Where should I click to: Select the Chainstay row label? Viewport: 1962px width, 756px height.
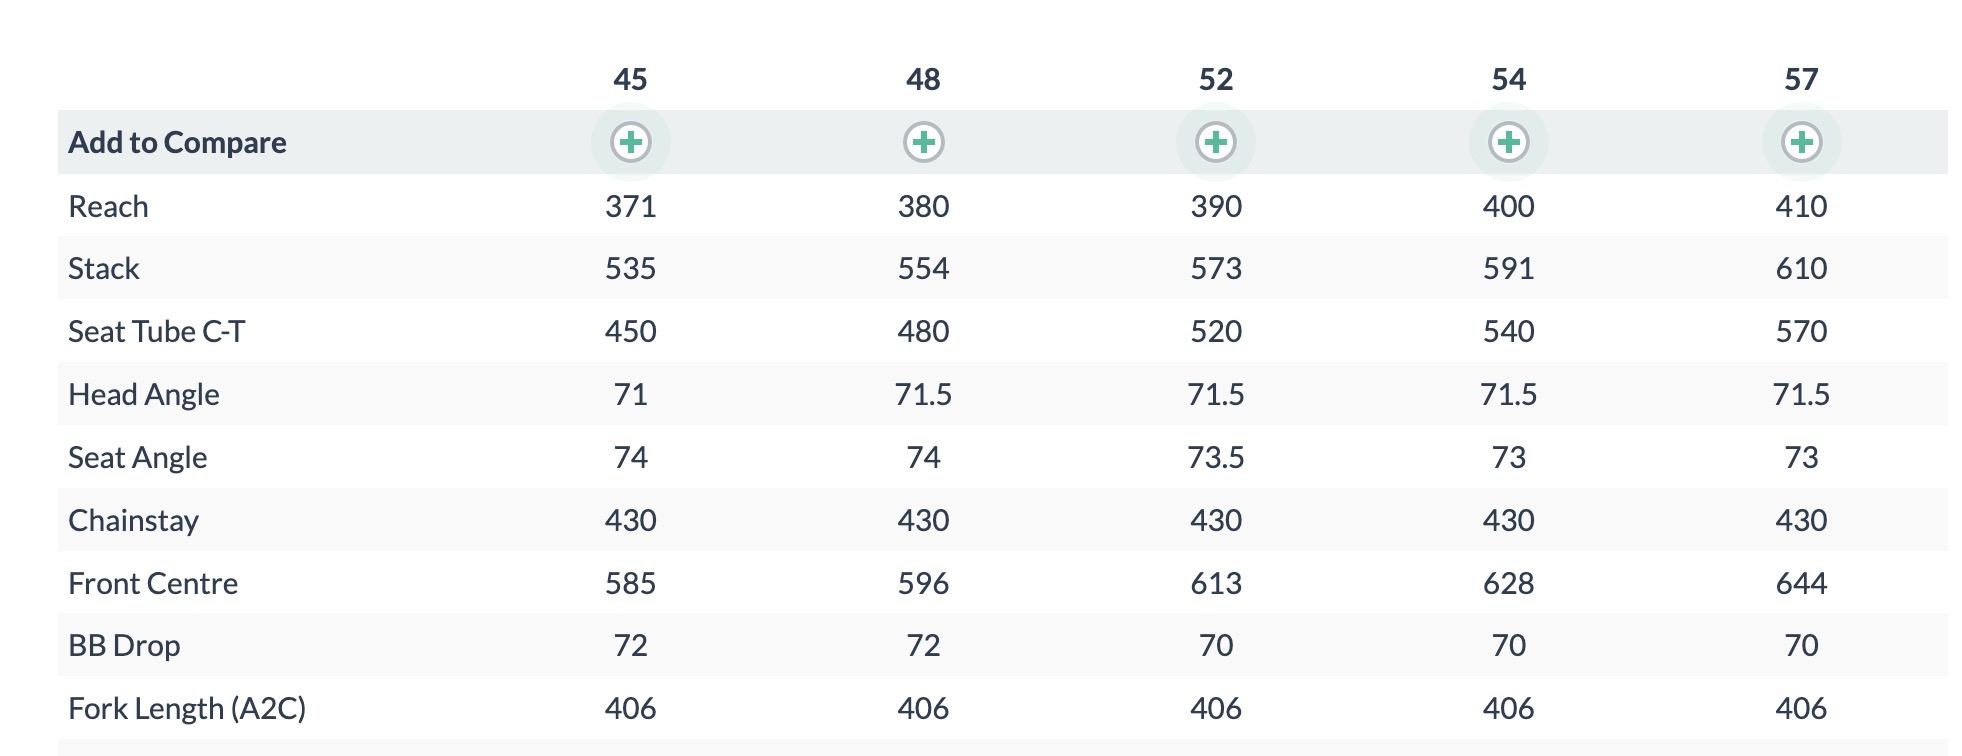134,521
